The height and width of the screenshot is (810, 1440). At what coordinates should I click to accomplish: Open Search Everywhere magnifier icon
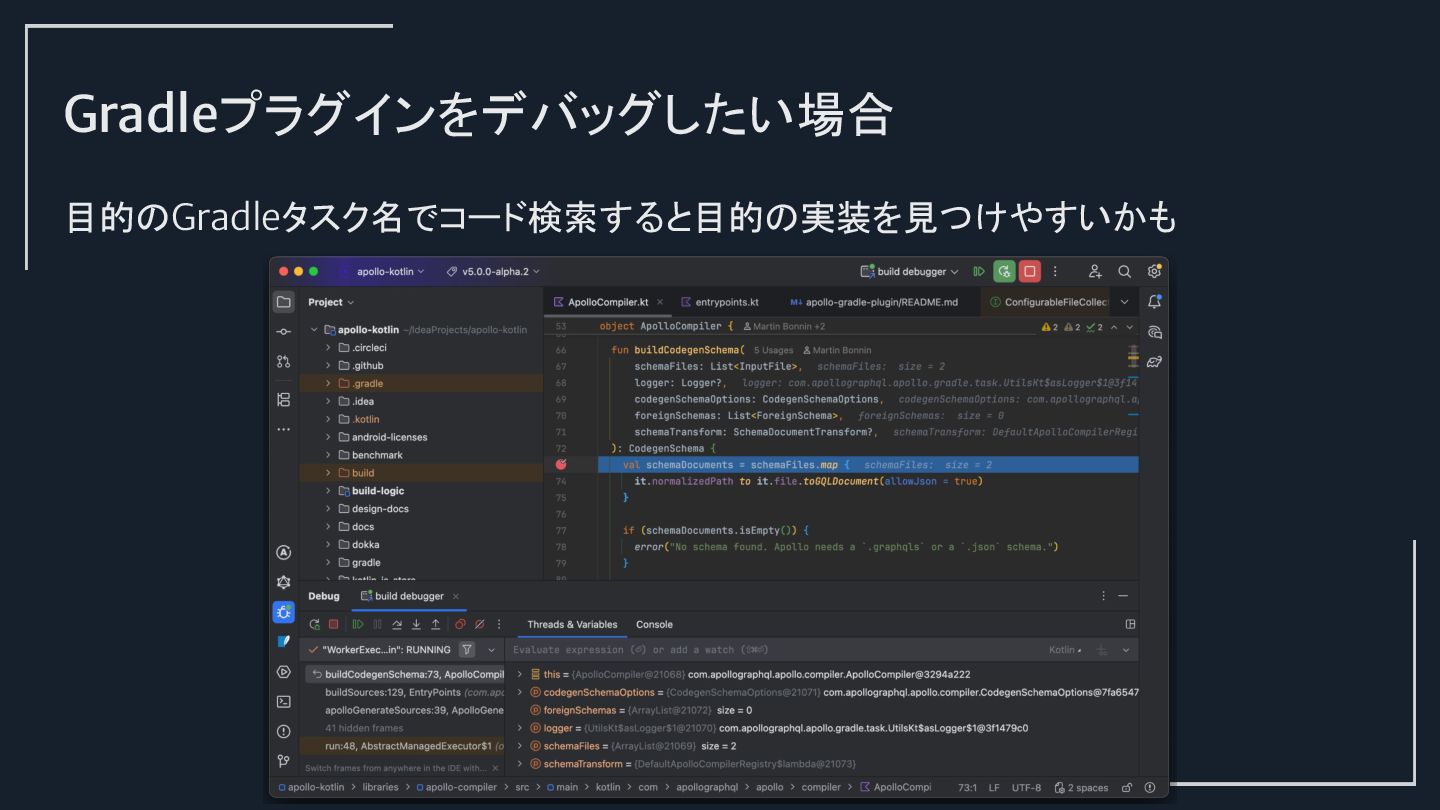1125,272
